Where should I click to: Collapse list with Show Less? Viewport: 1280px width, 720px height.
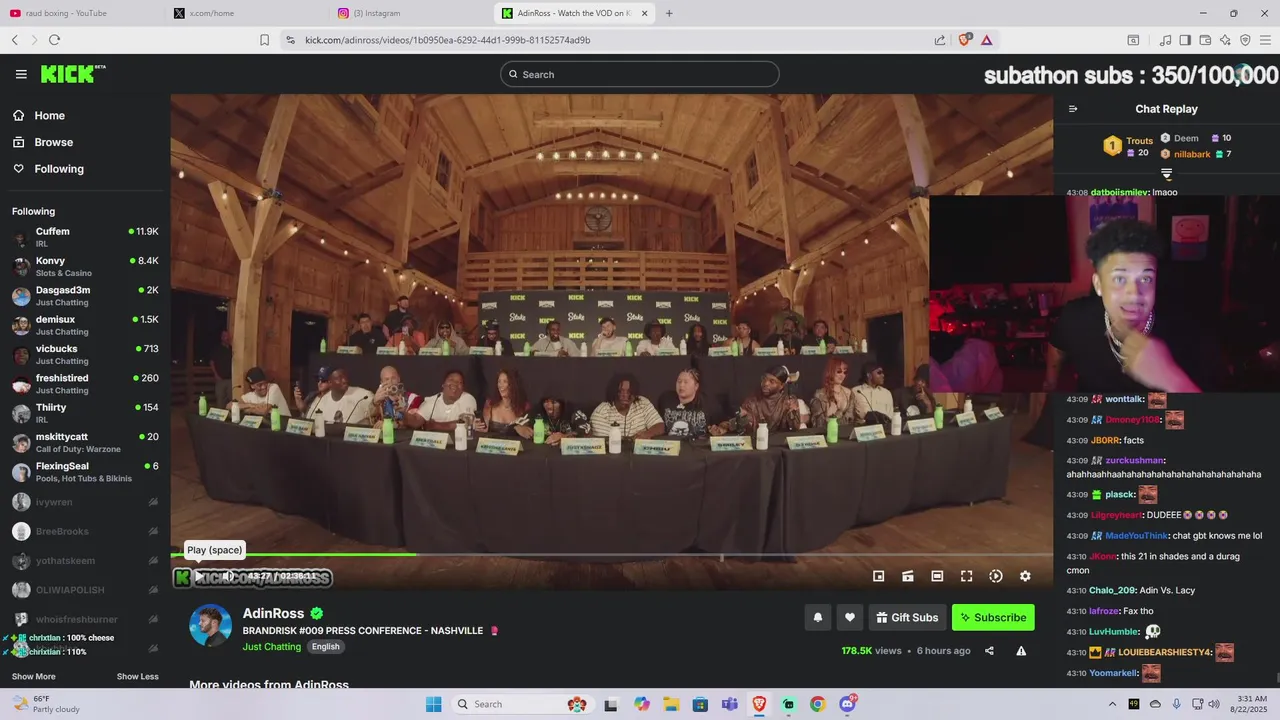(137, 677)
